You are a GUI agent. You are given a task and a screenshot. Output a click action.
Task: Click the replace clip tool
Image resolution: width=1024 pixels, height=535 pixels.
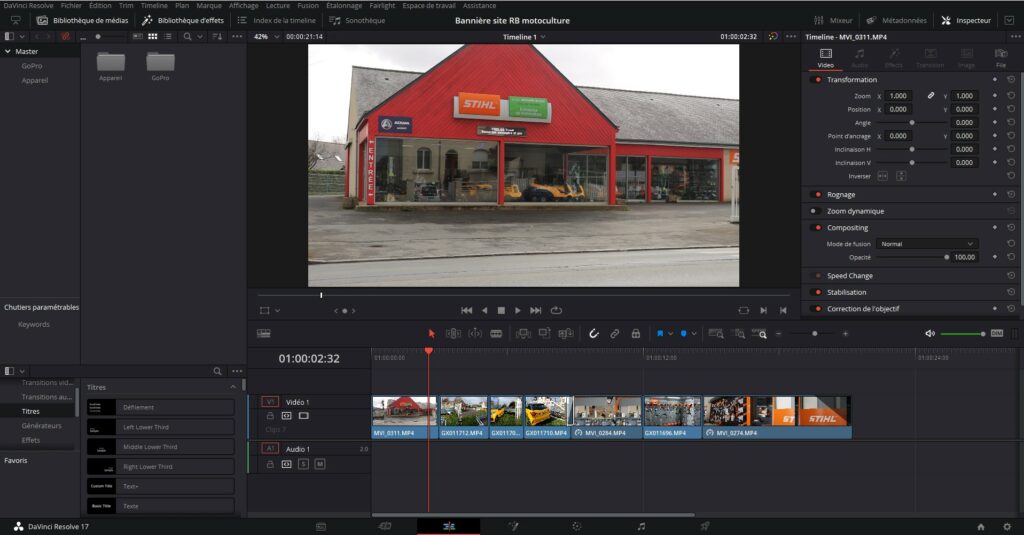click(x=566, y=334)
